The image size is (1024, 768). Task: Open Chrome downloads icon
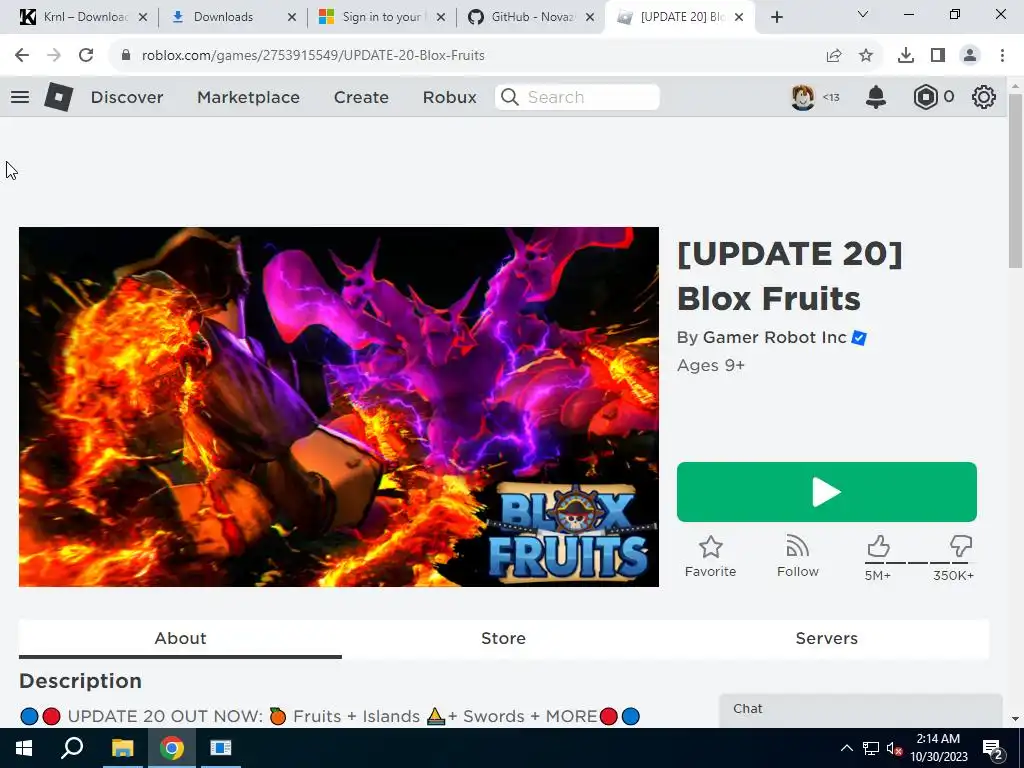pyautogui.click(x=906, y=56)
